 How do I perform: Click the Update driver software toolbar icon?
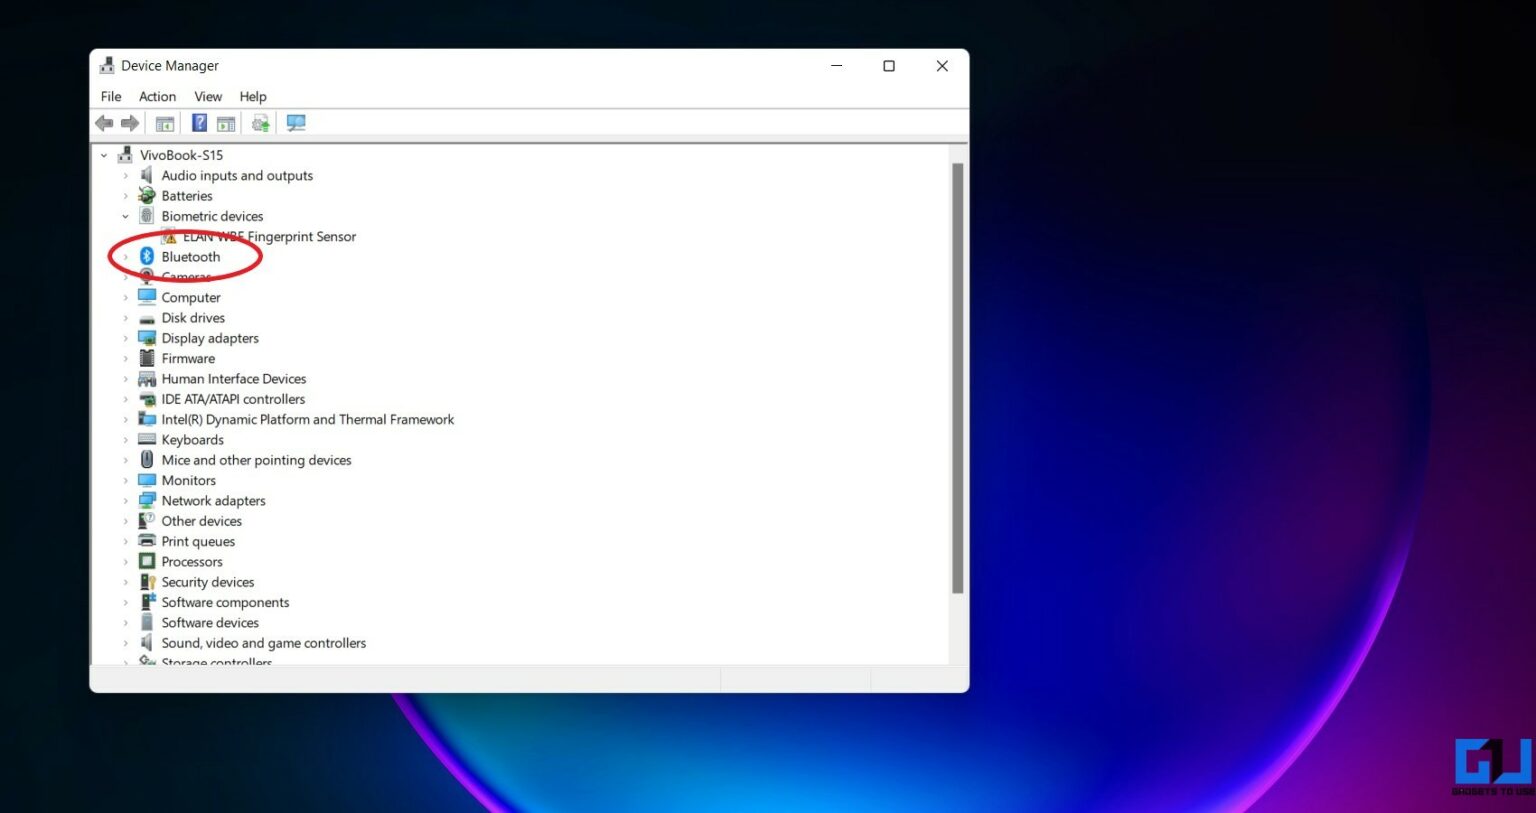pos(259,122)
